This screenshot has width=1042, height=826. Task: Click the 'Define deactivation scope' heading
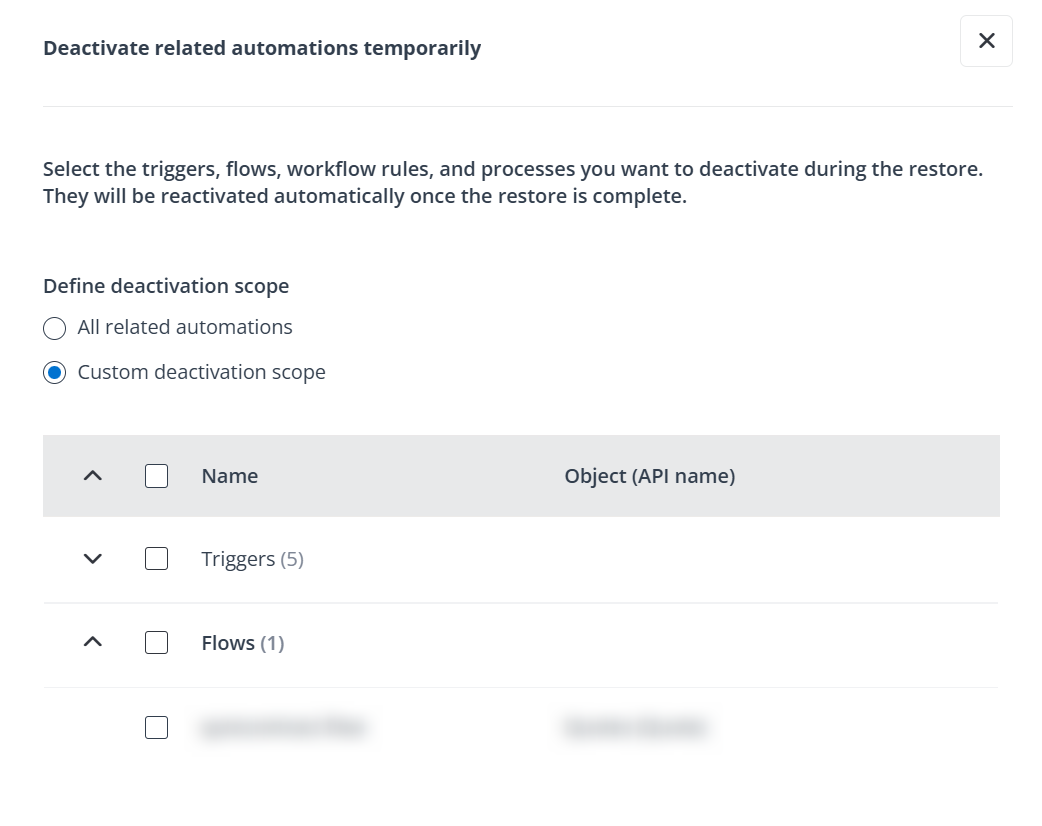166,287
